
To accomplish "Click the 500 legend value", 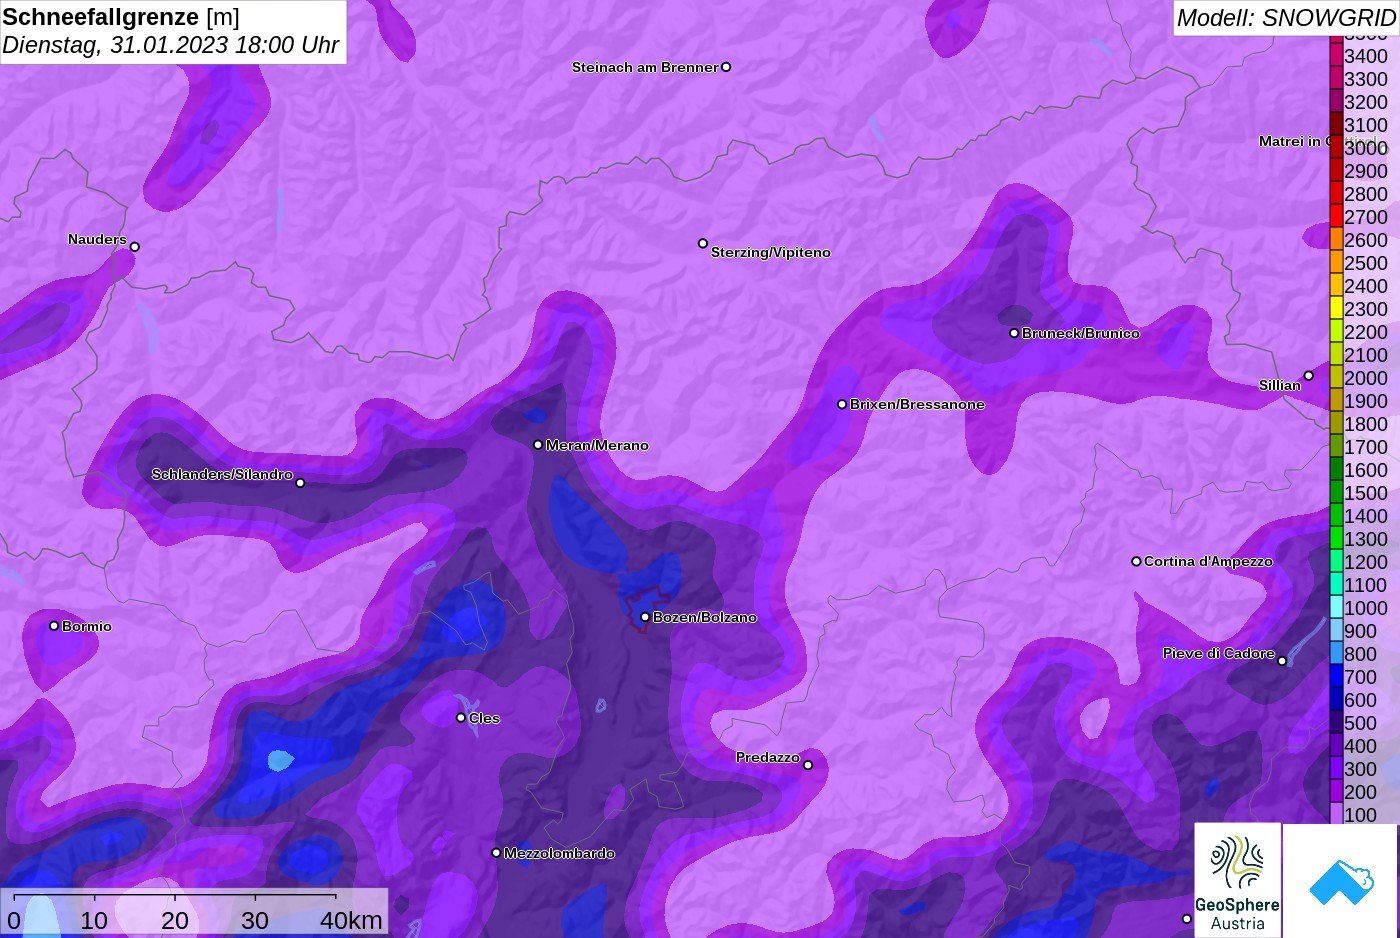I will 1360,723.
